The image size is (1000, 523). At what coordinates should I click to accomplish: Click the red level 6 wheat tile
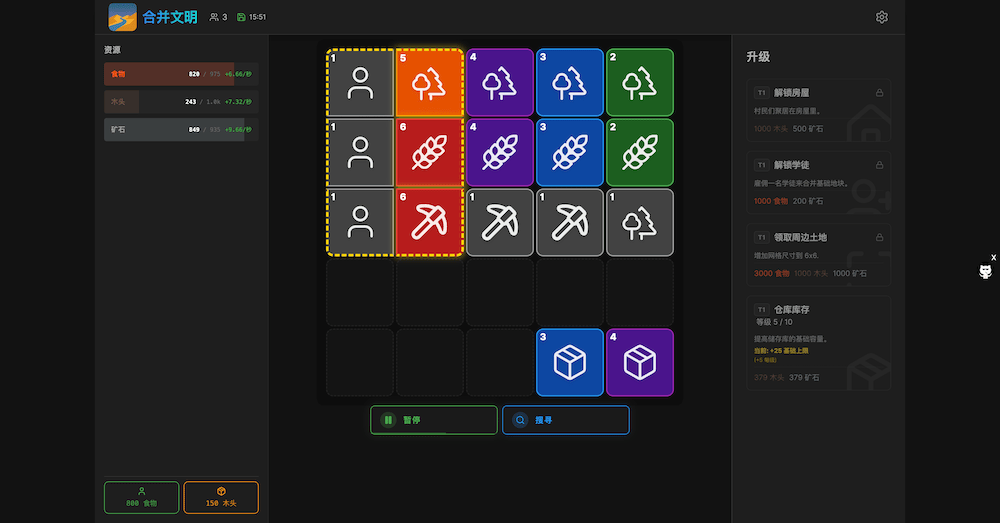430,153
